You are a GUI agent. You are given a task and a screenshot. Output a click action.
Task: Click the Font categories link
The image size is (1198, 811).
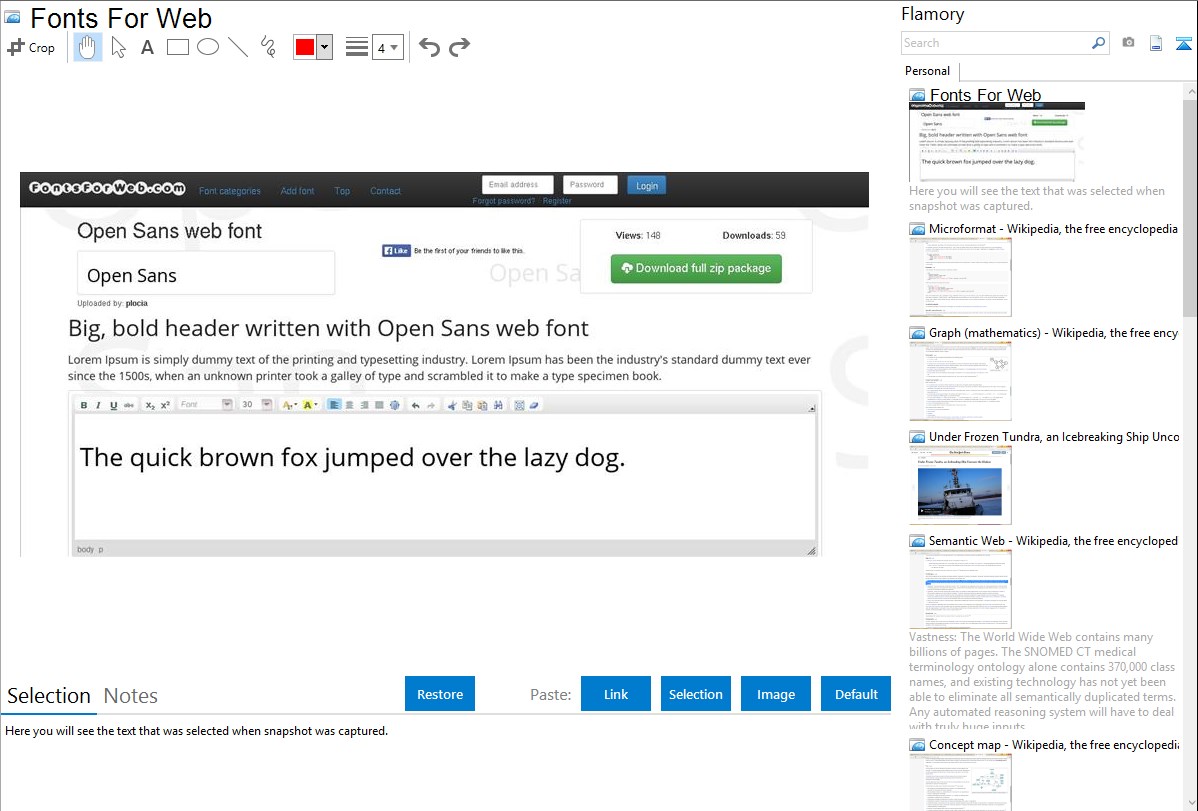point(230,191)
